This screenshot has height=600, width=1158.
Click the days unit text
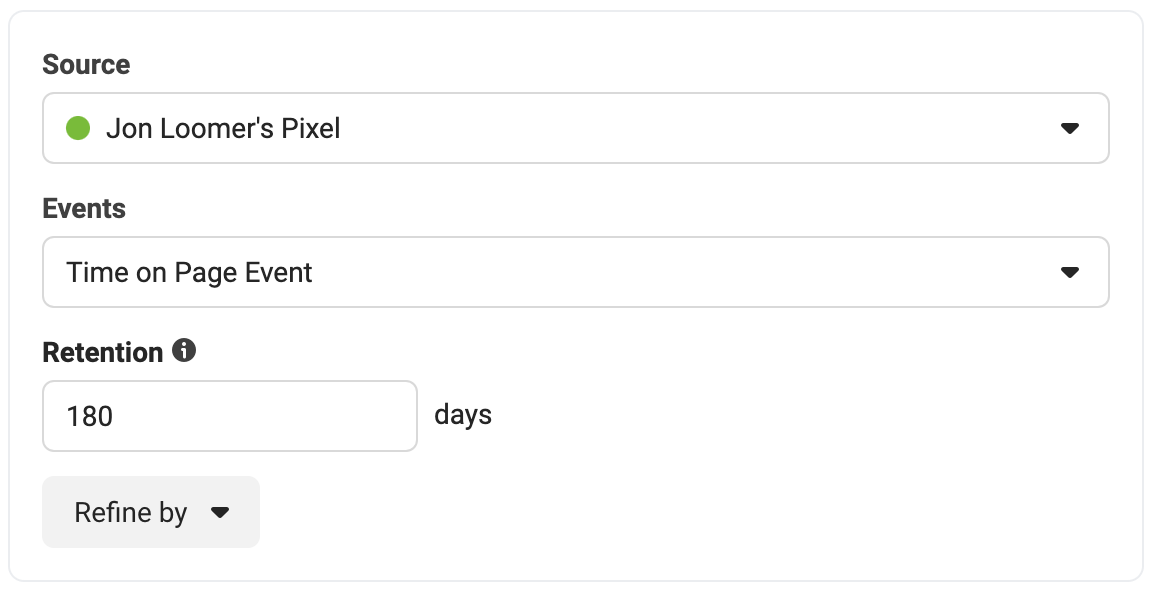(x=463, y=415)
